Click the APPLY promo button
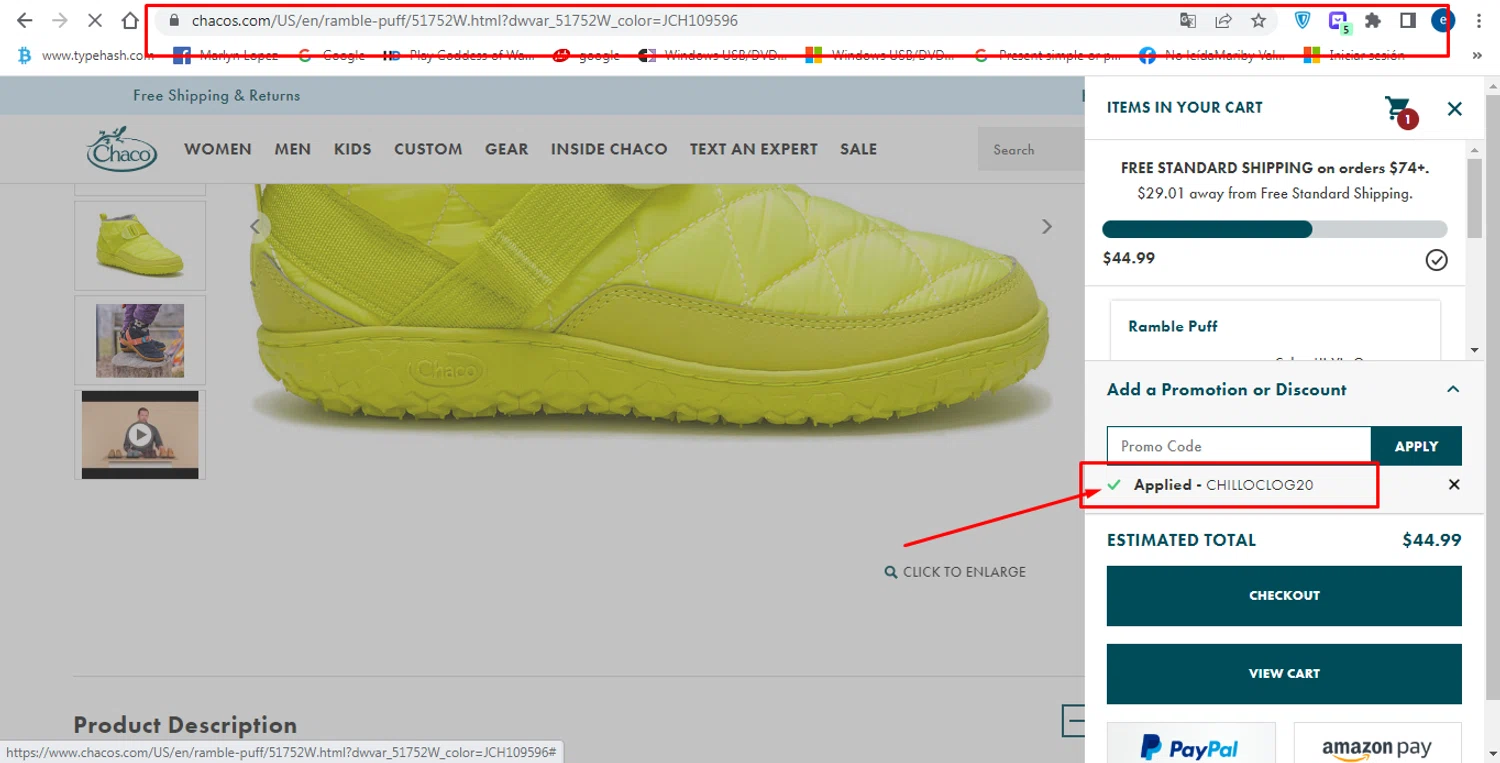Viewport: 1500px width, 763px height. click(x=1416, y=446)
